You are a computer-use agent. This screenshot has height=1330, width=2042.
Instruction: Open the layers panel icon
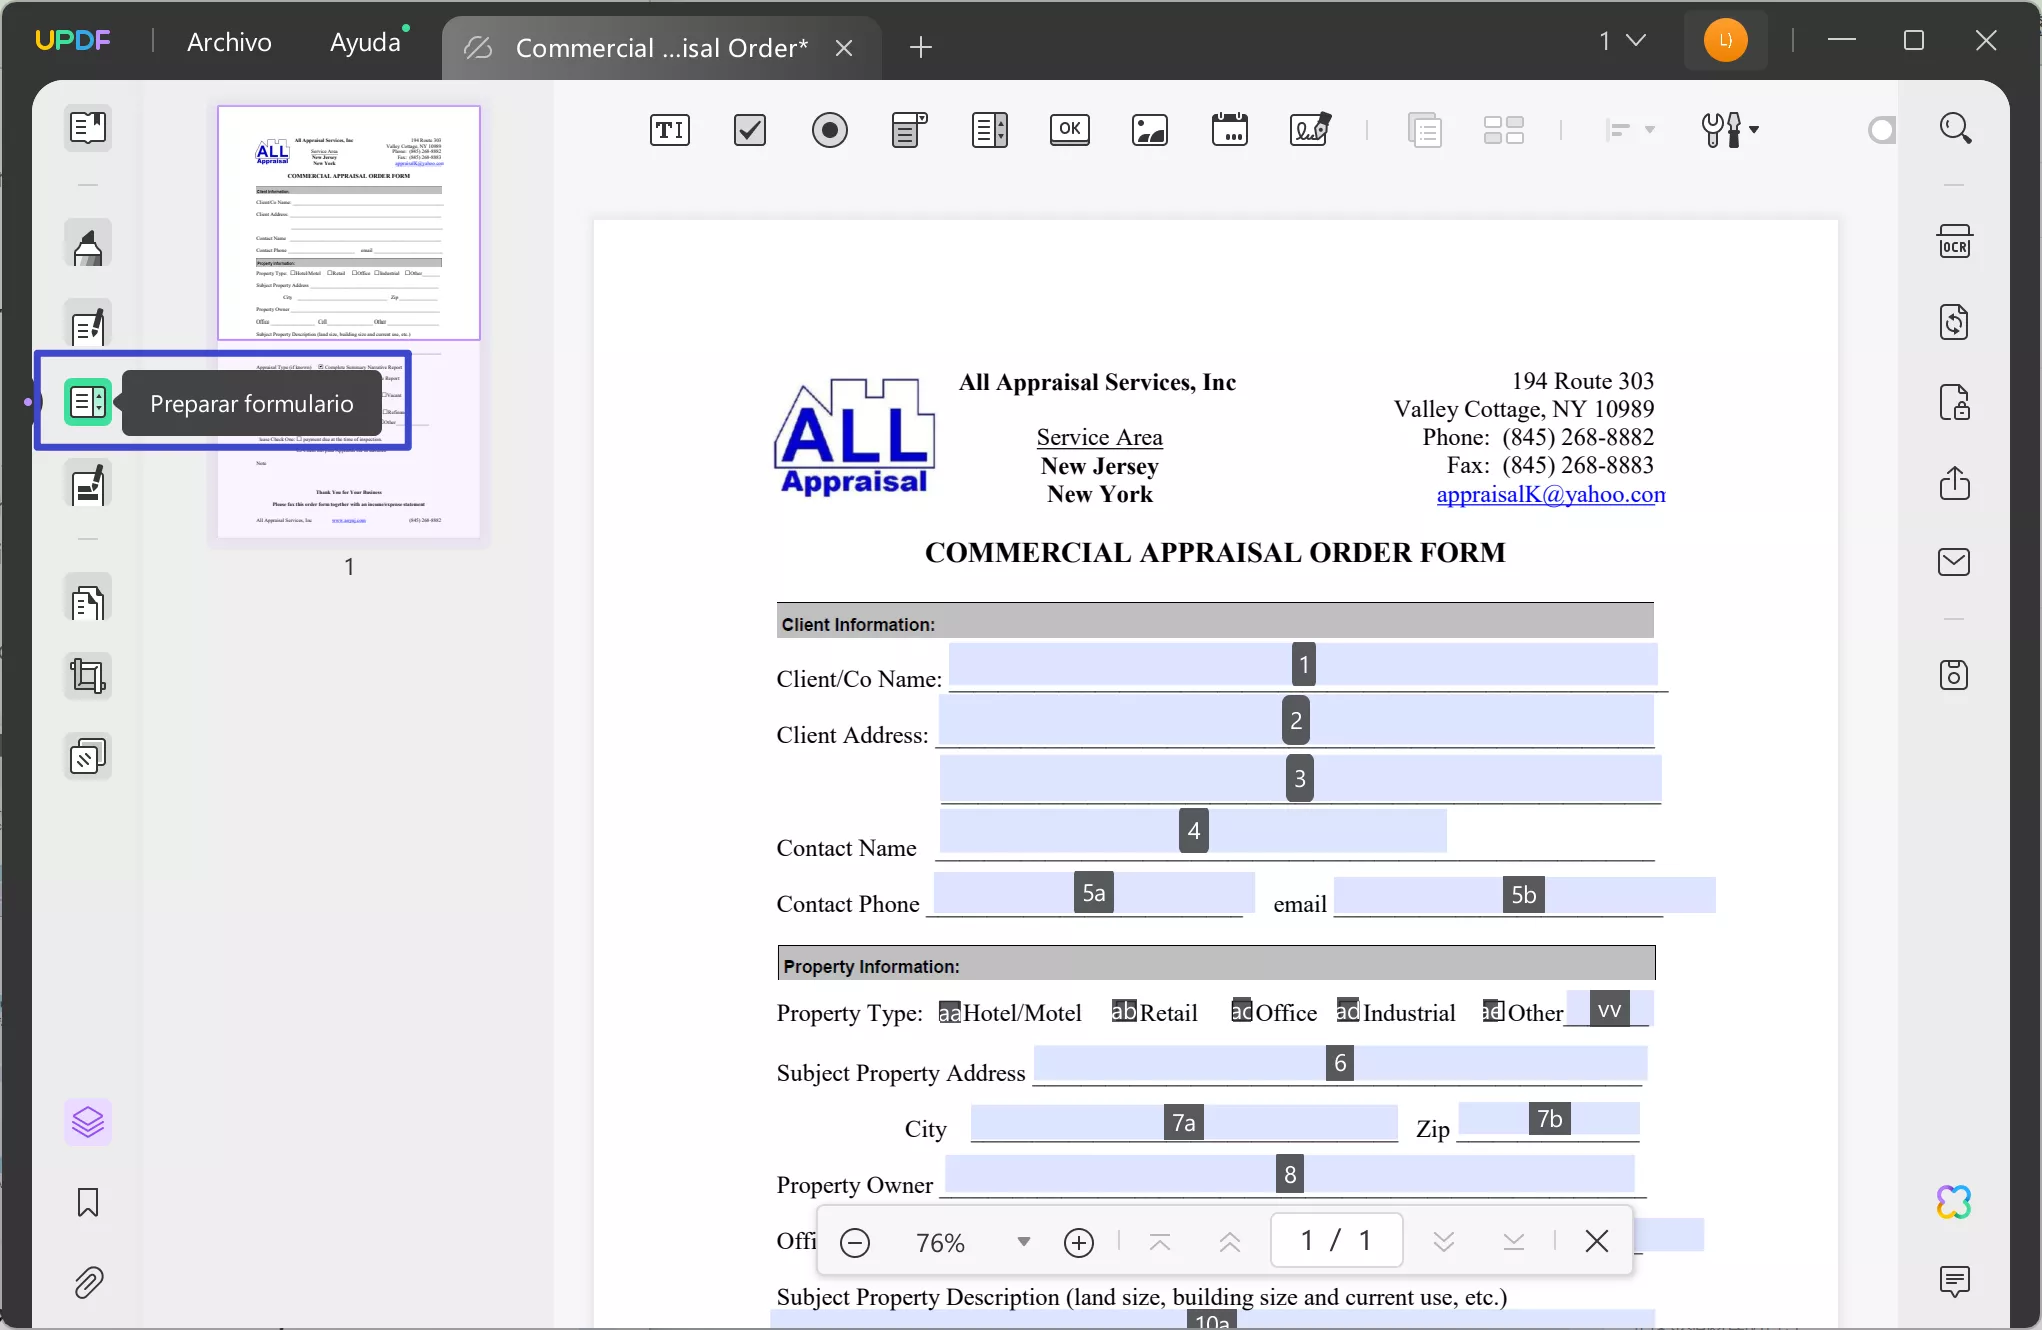(x=88, y=1122)
